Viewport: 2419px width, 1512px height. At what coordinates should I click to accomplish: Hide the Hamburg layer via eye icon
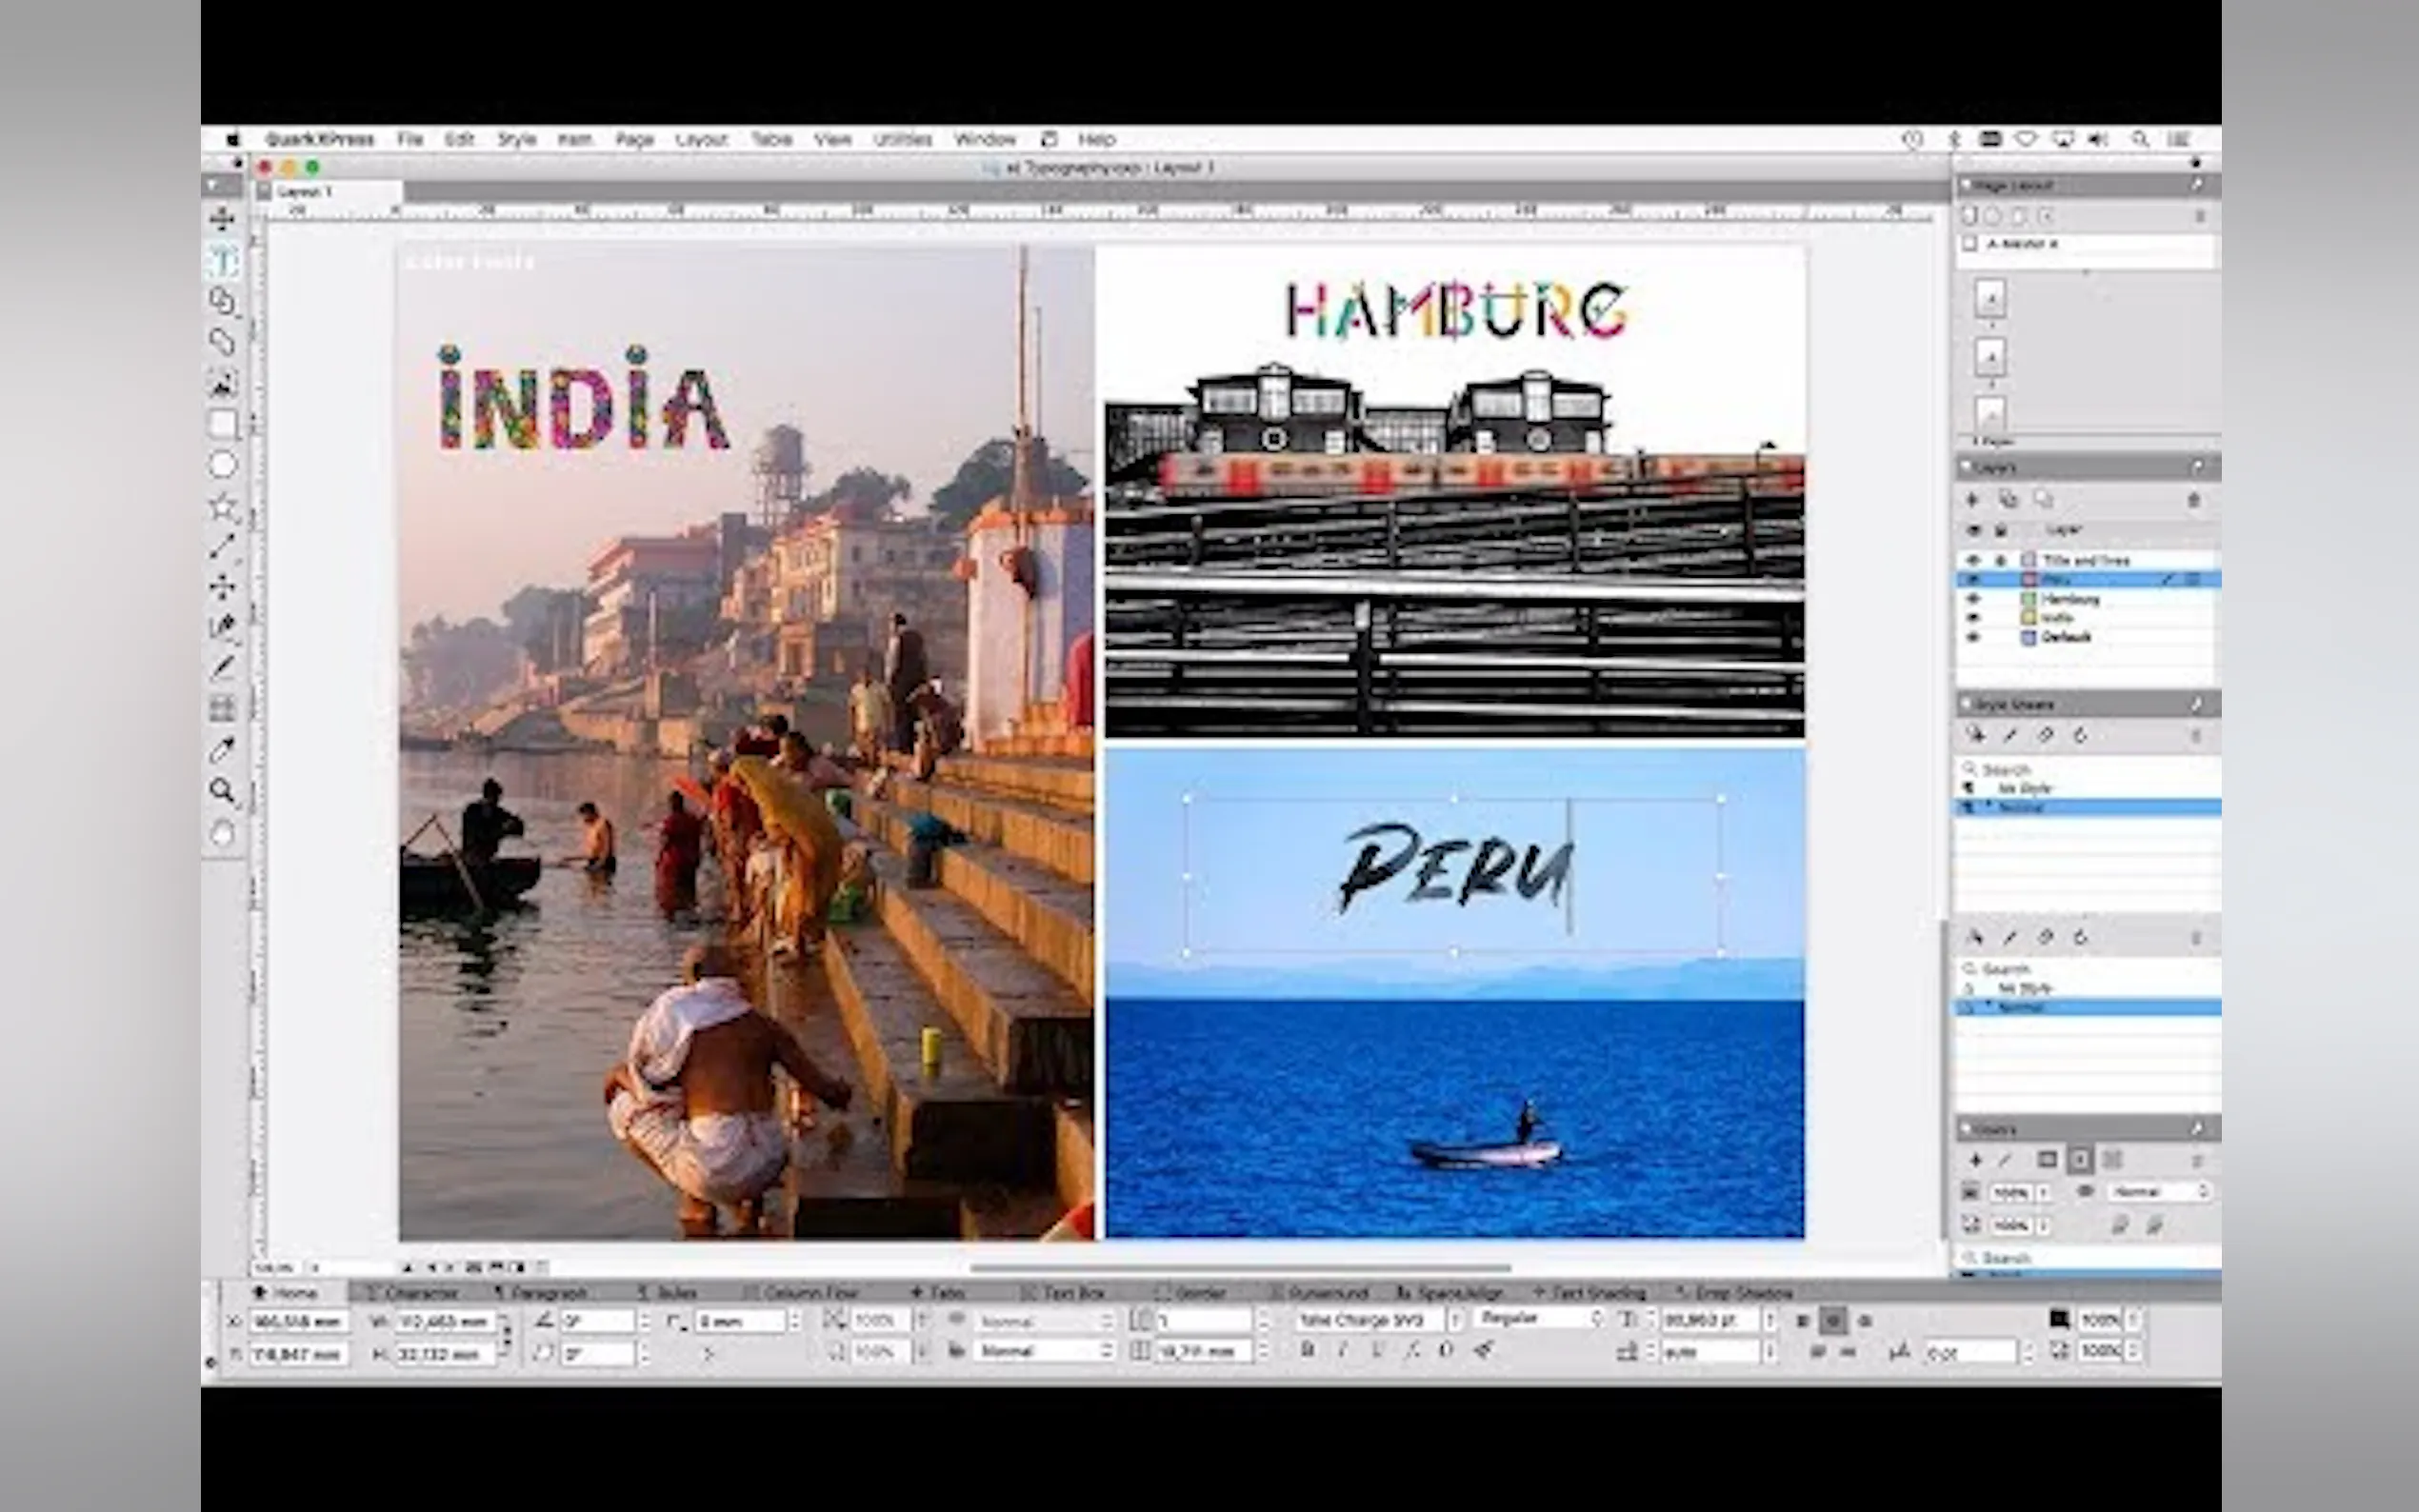coord(1973,599)
